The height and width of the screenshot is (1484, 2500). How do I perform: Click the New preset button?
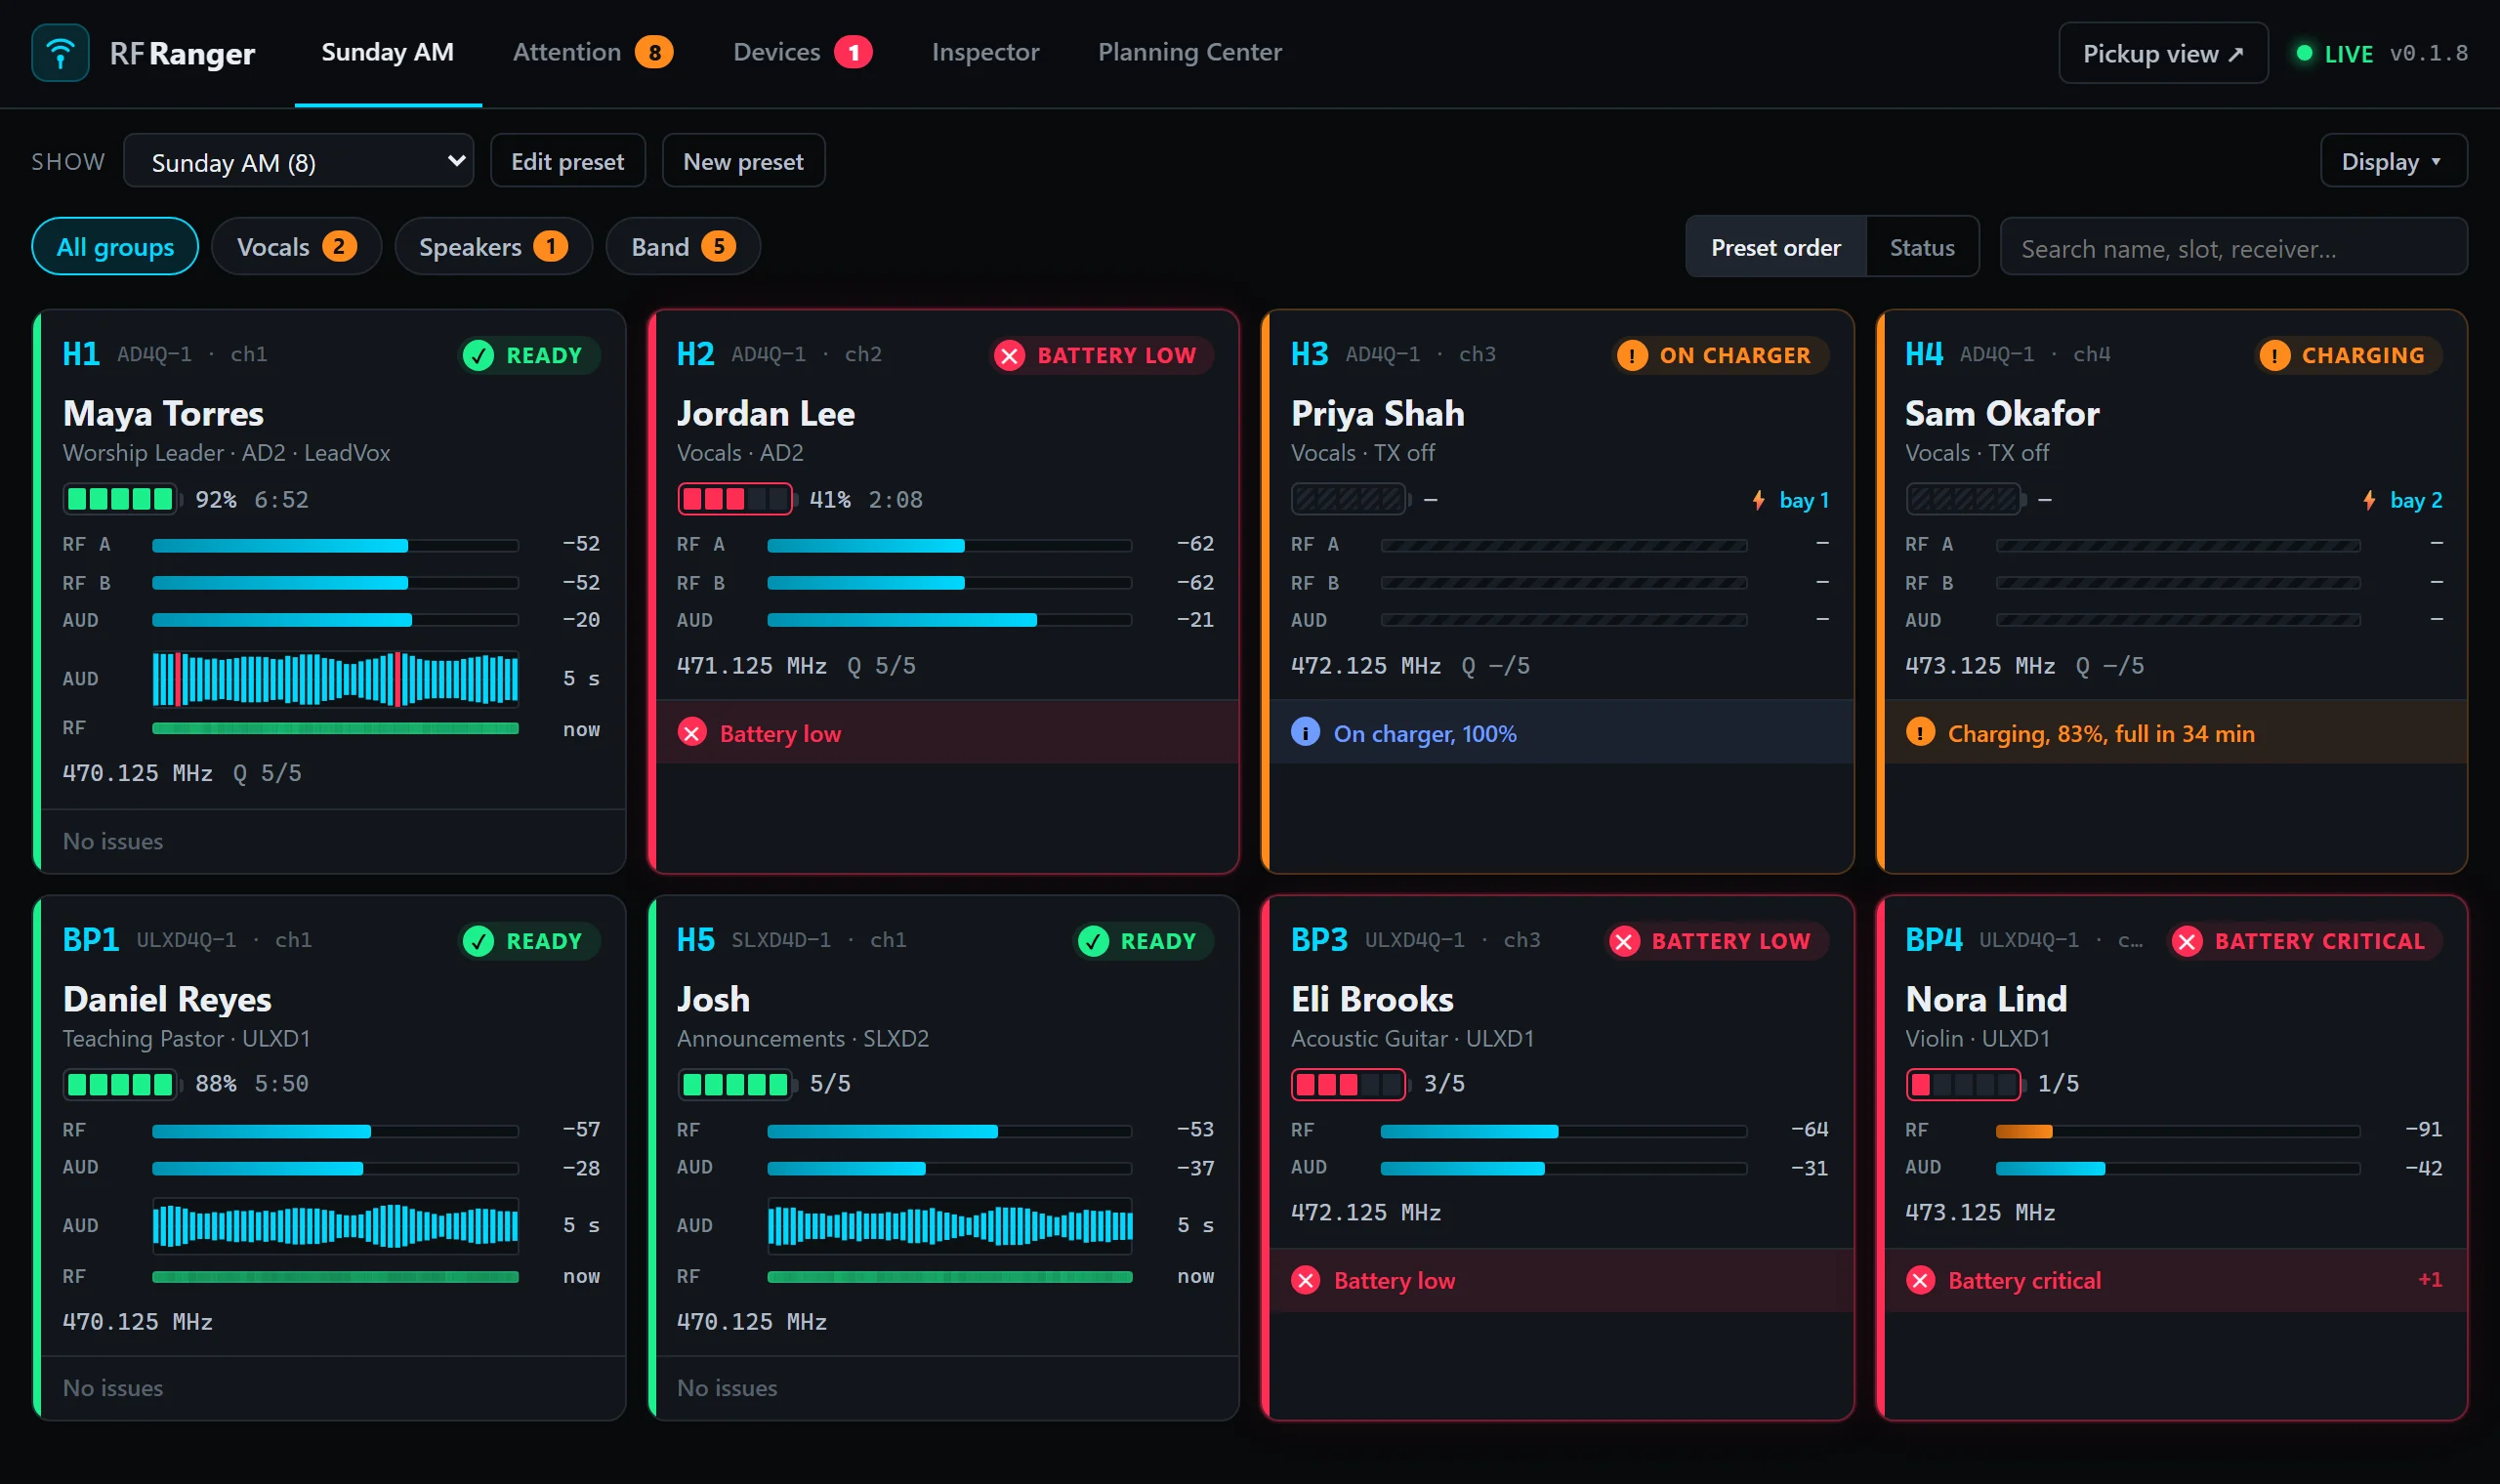743,162
